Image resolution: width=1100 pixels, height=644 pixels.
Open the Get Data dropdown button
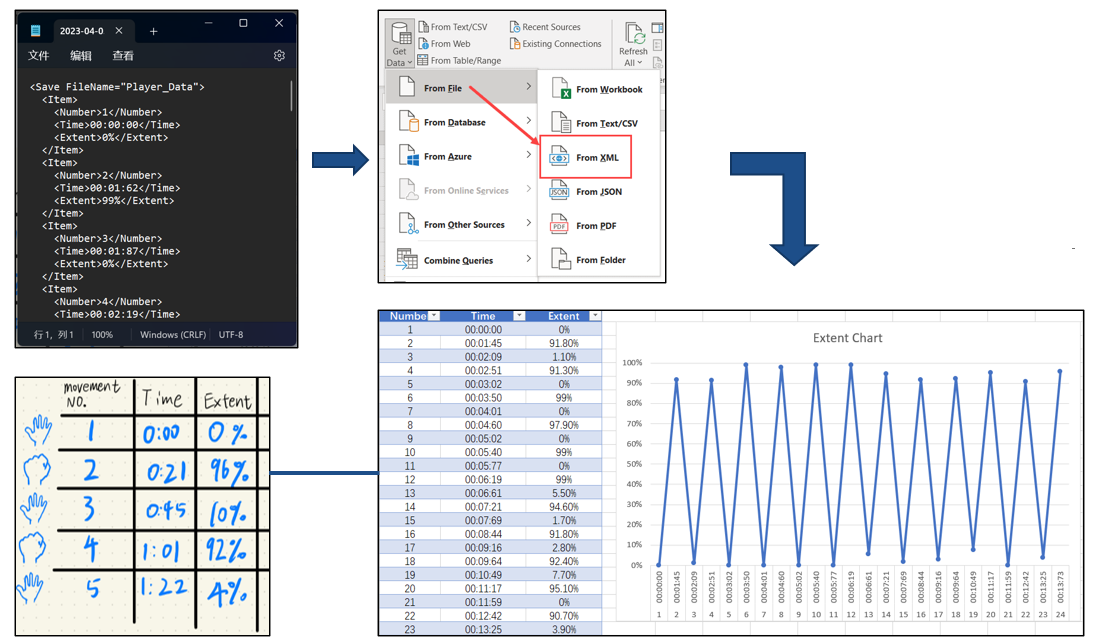[399, 43]
